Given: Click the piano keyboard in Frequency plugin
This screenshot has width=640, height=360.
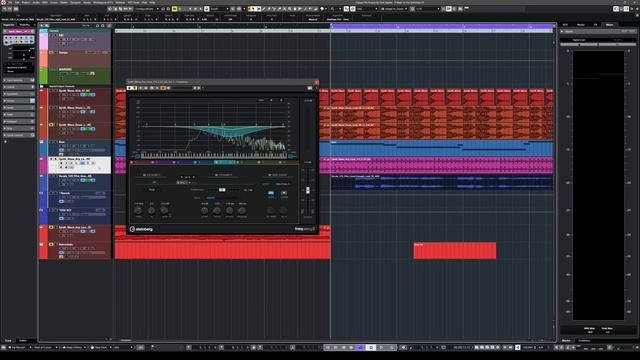Looking at the screenshot, I should pyautogui.click(x=214, y=155).
